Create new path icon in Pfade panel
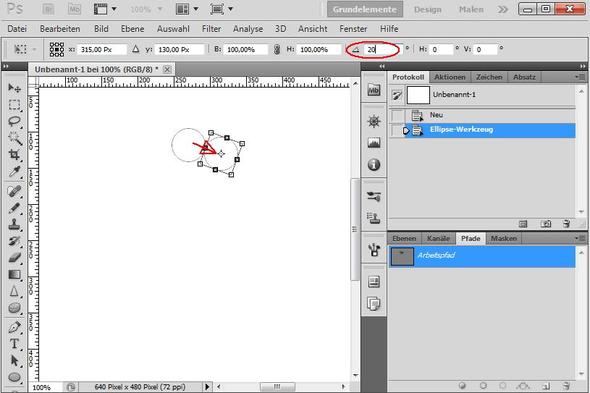 (546, 386)
